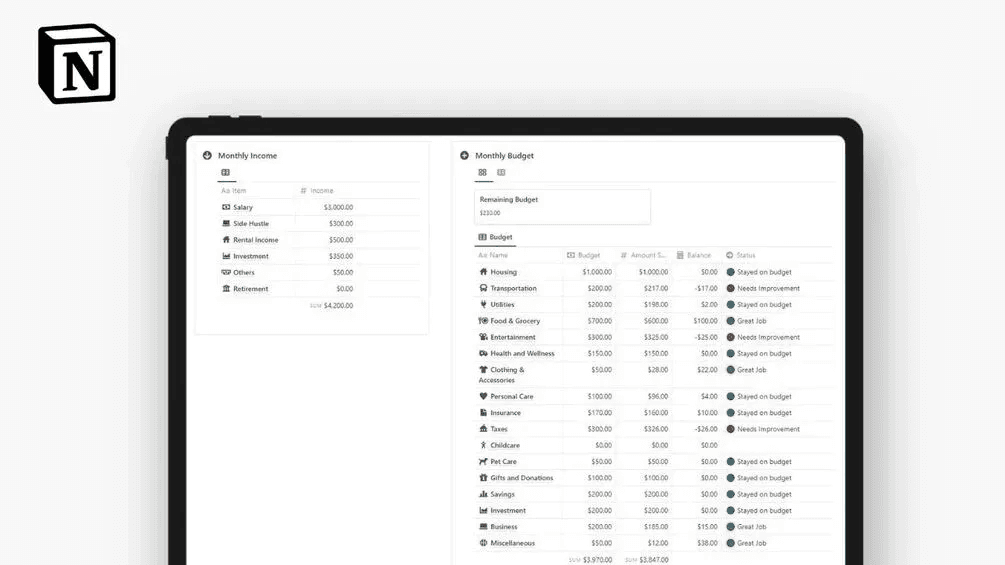Click the Retirement bank icon
Screen dimensions: 1005x565
coord(226,289)
